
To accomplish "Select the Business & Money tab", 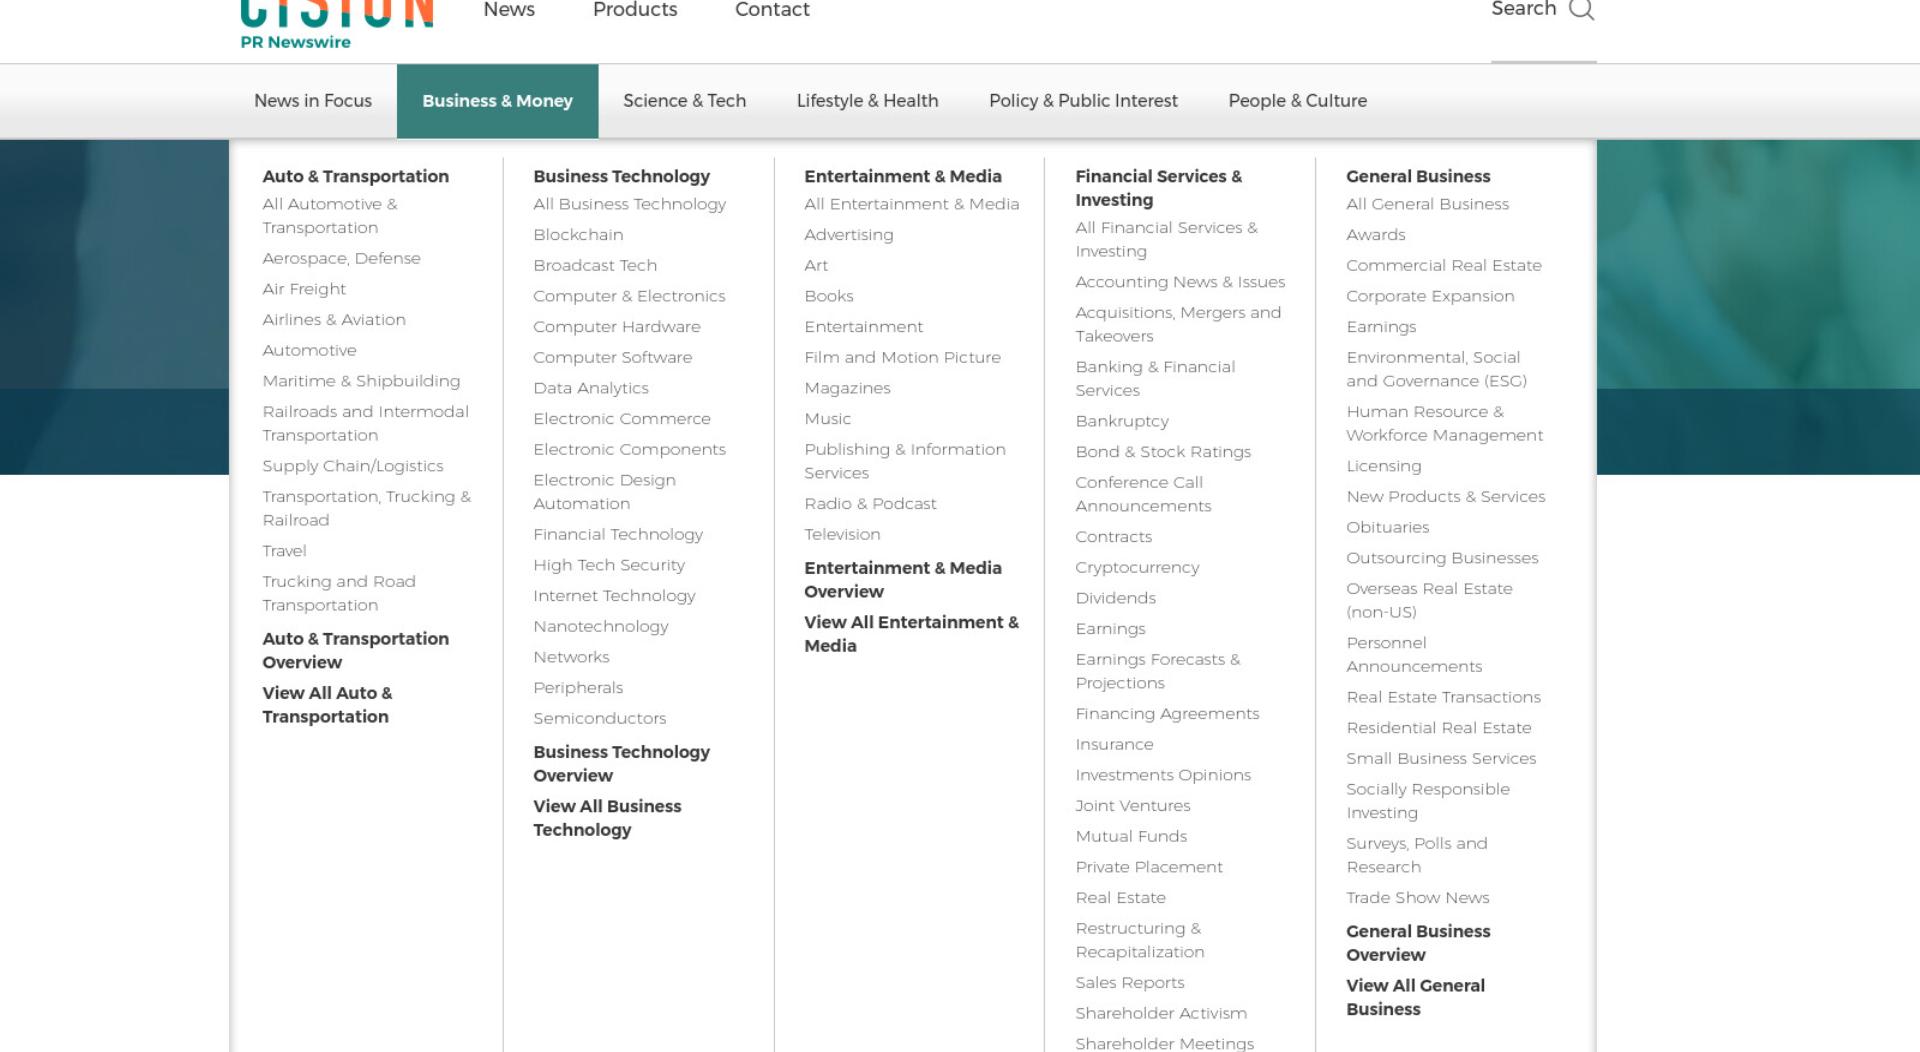I will click(x=497, y=101).
